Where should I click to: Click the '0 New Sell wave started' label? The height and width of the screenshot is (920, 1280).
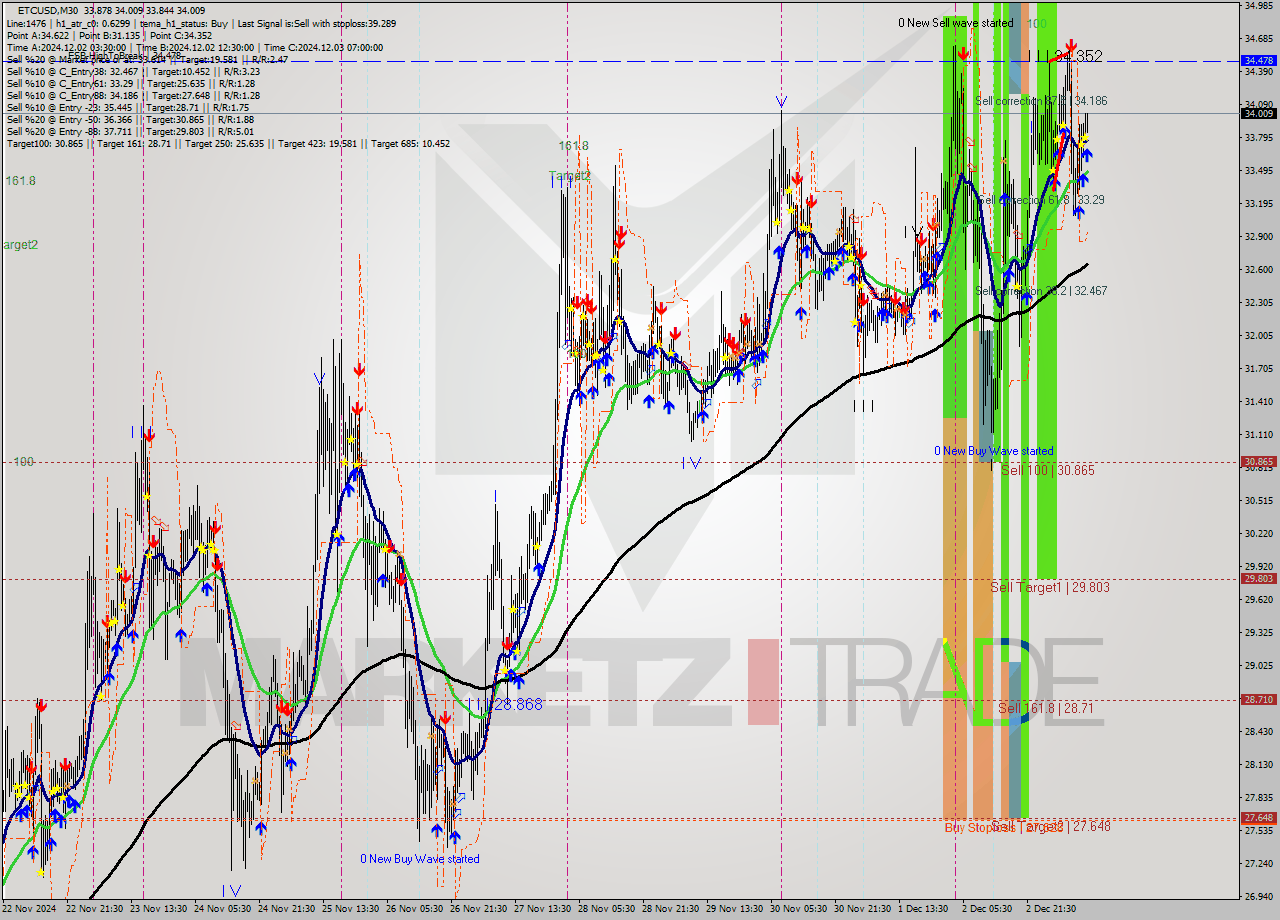[x=955, y=23]
